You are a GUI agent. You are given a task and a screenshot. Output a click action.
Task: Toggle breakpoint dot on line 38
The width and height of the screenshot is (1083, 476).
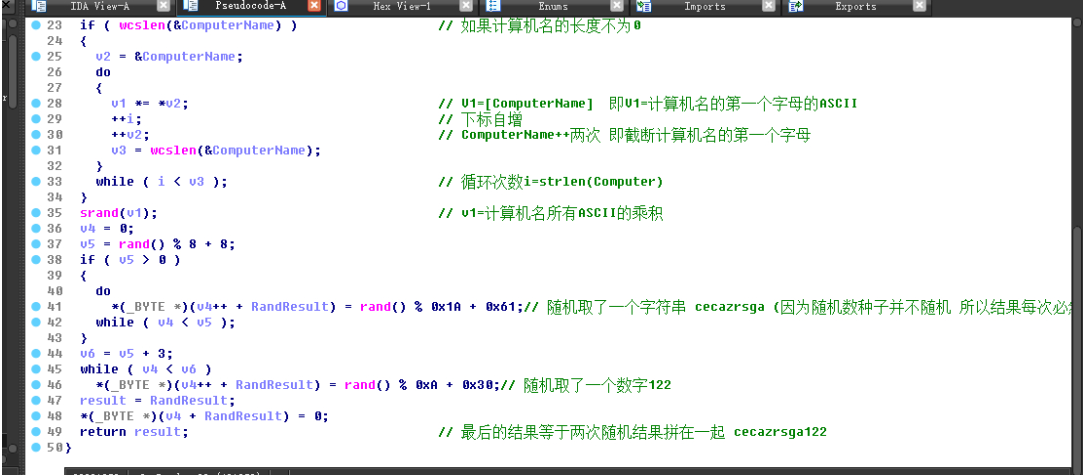[36, 260]
